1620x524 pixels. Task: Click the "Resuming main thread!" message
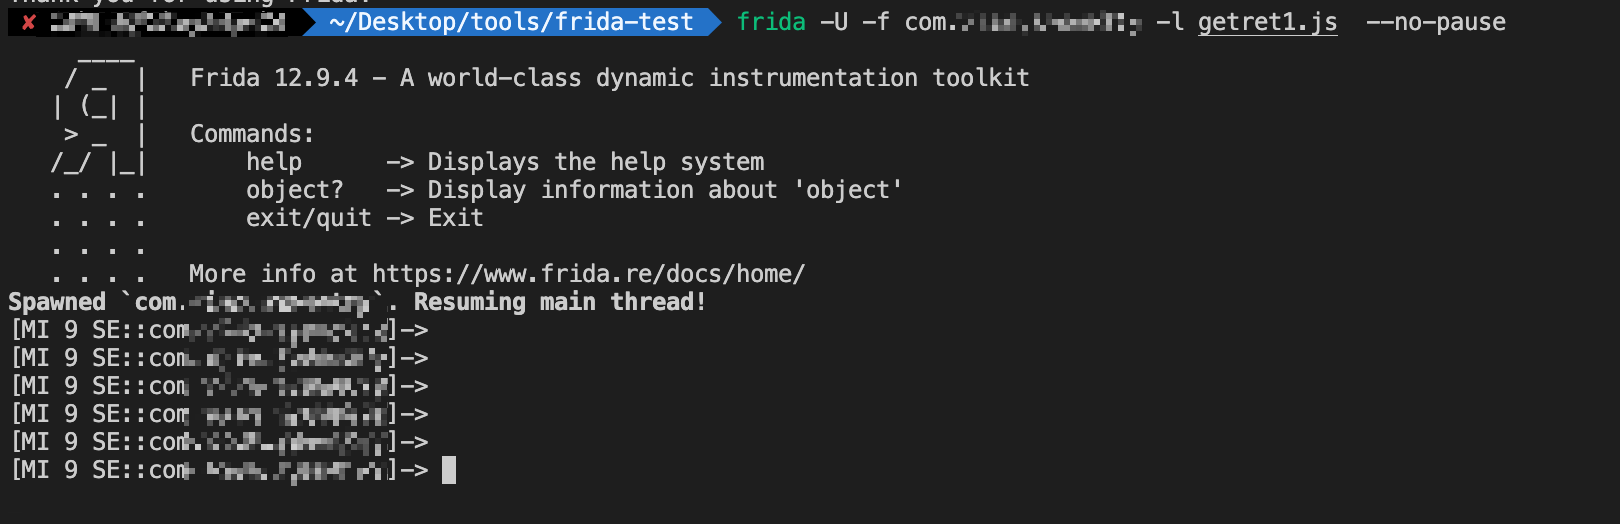[560, 302]
